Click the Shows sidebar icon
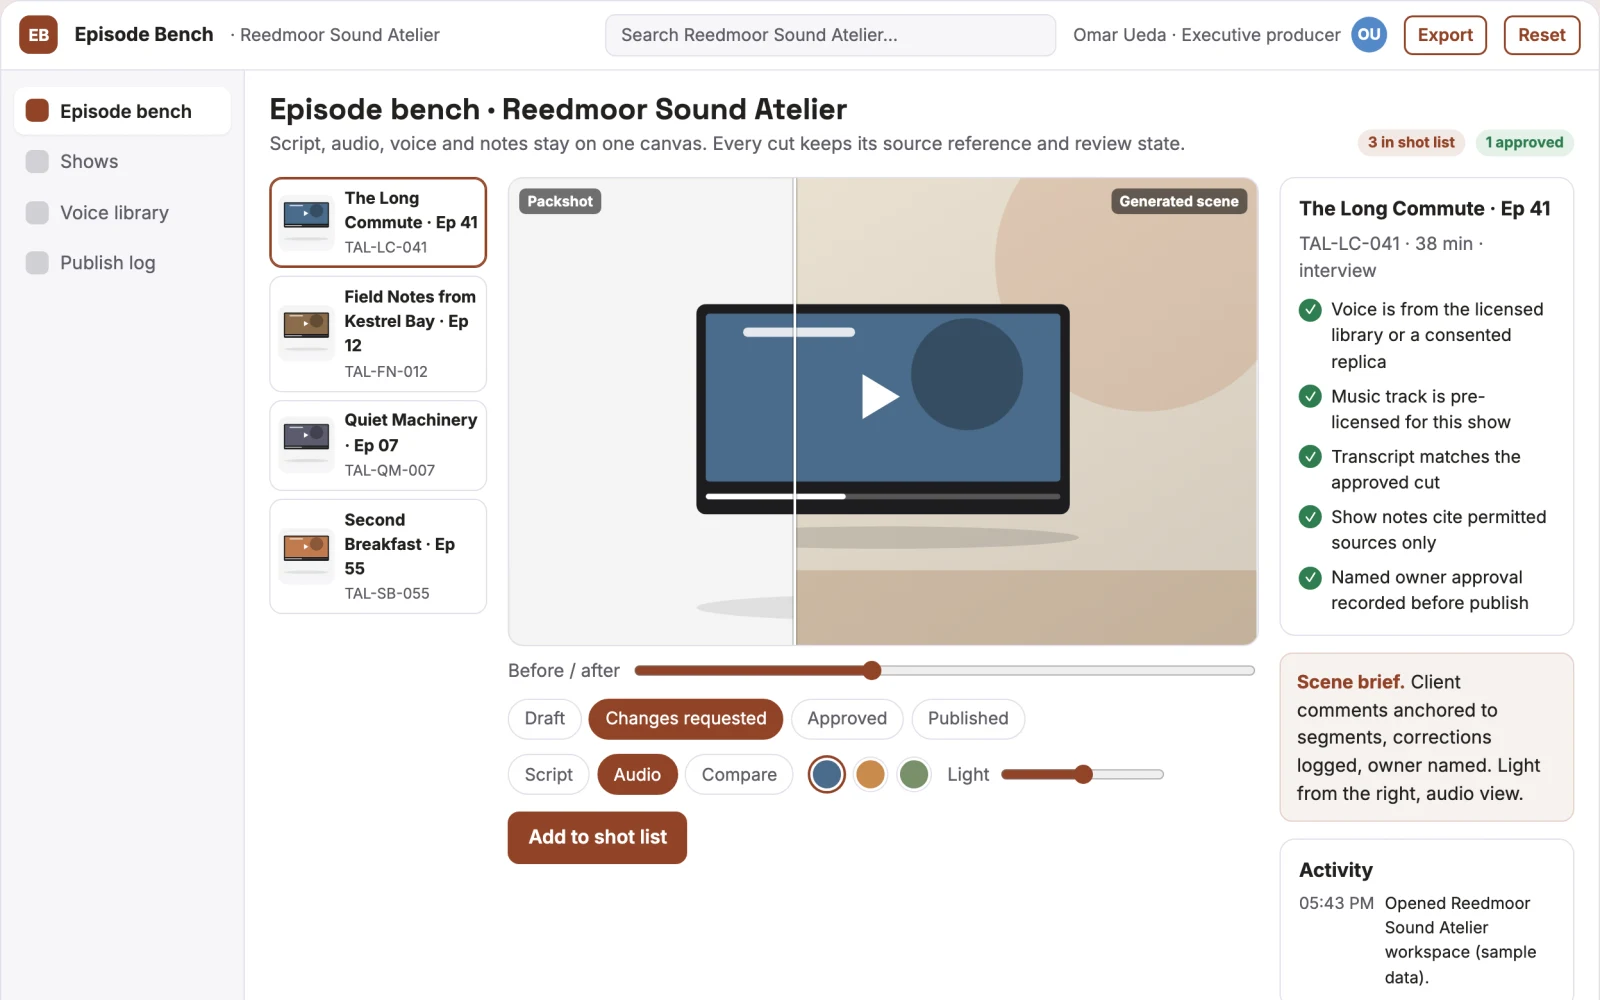Viewport: 1600px width, 1000px height. (x=37, y=161)
